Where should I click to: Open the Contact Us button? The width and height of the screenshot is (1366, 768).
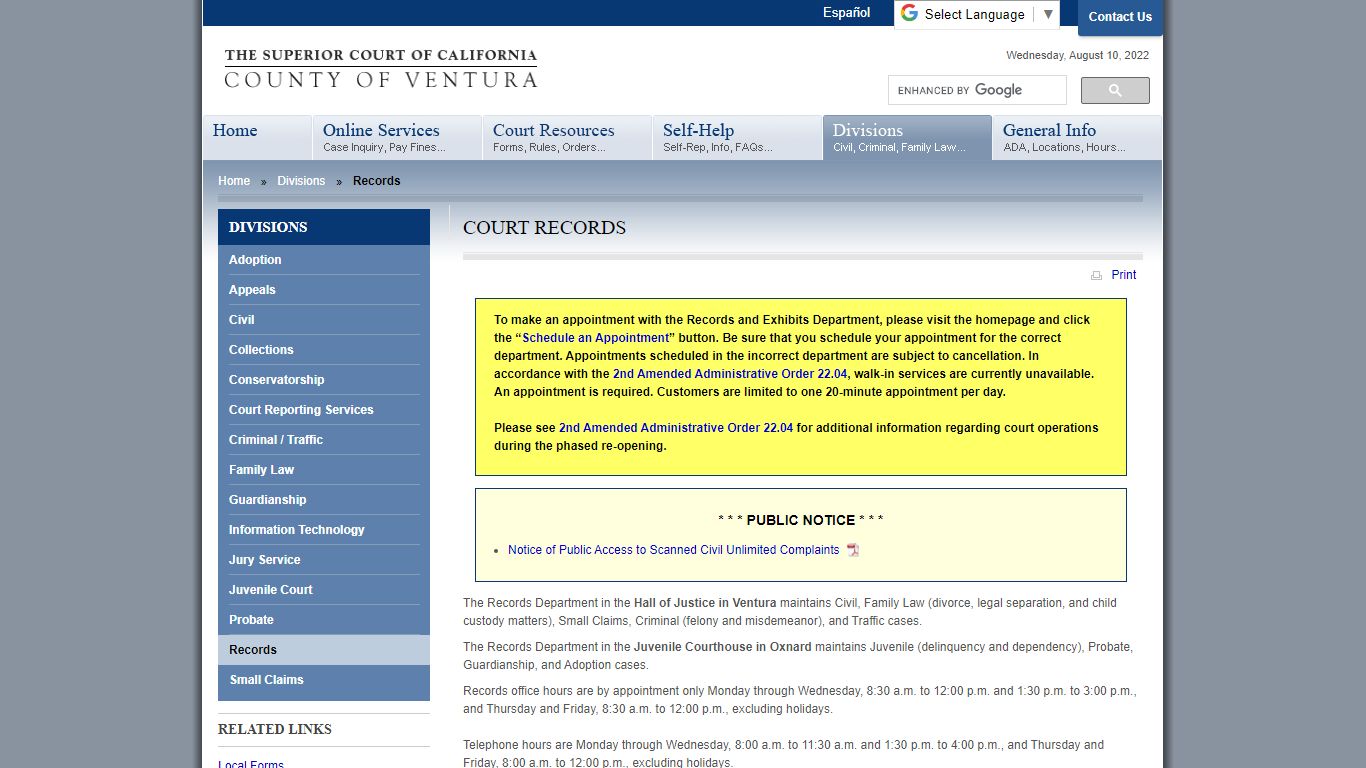click(1120, 17)
